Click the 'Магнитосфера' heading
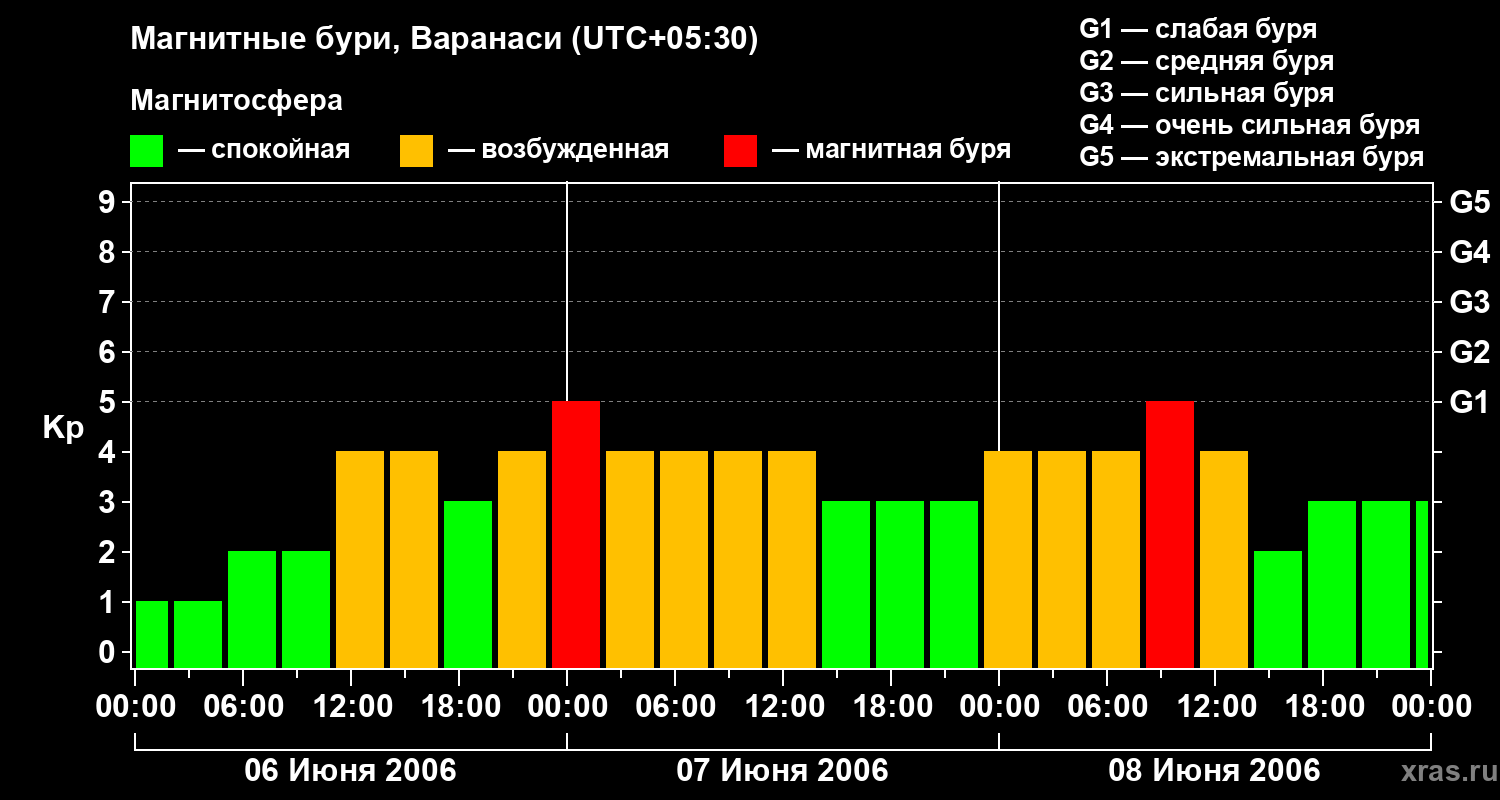 click(236, 101)
